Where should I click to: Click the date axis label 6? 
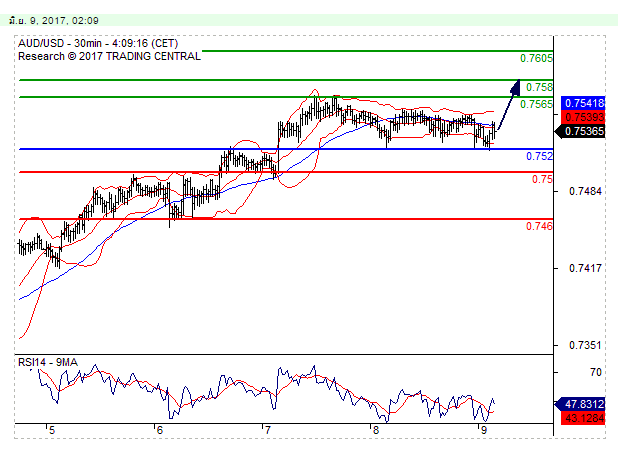click(160, 430)
